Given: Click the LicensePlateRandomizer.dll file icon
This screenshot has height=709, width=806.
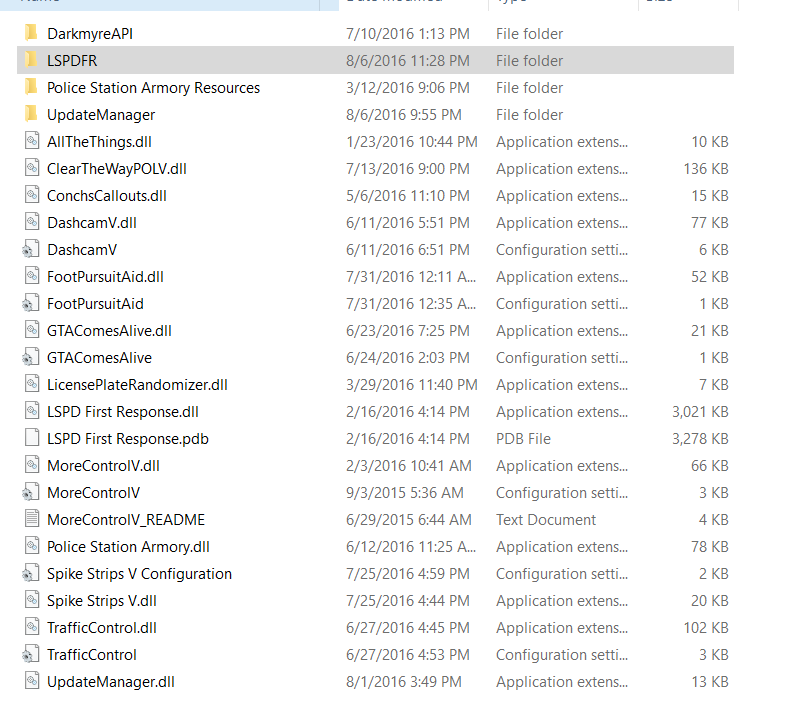Looking at the screenshot, I should point(32,384).
